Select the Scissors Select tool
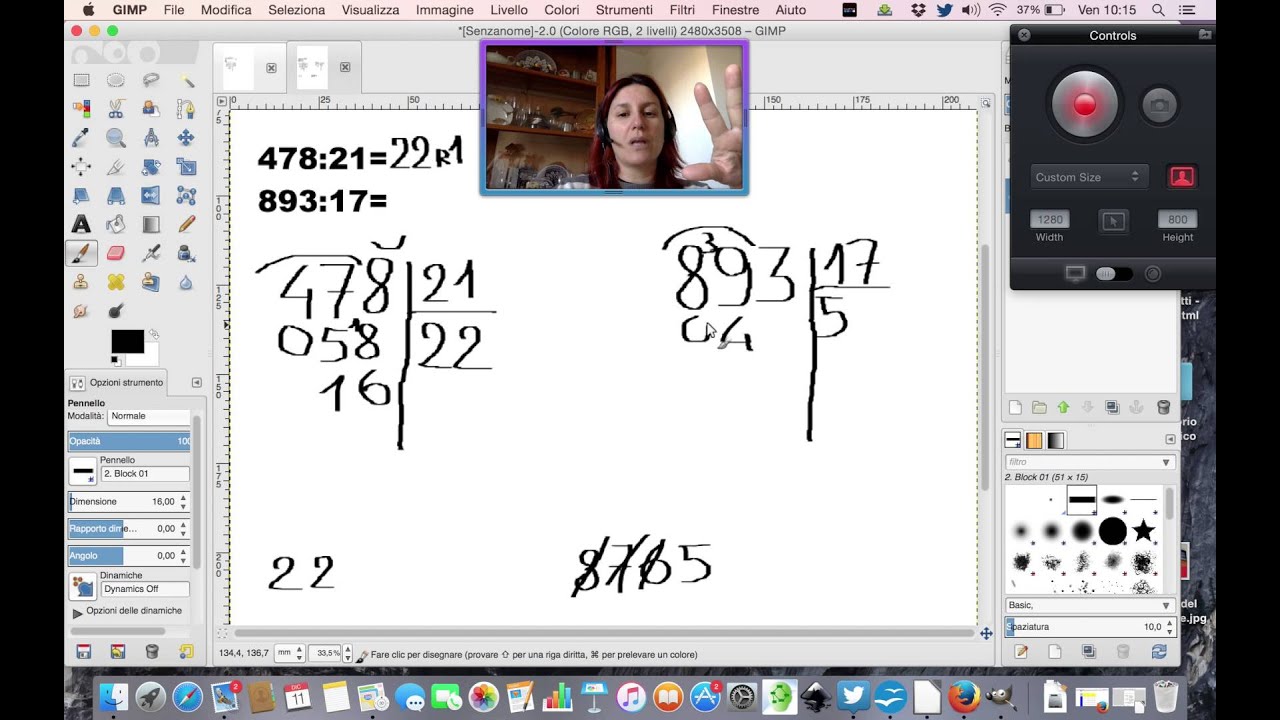This screenshot has height=720, width=1280. (x=116, y=109)
